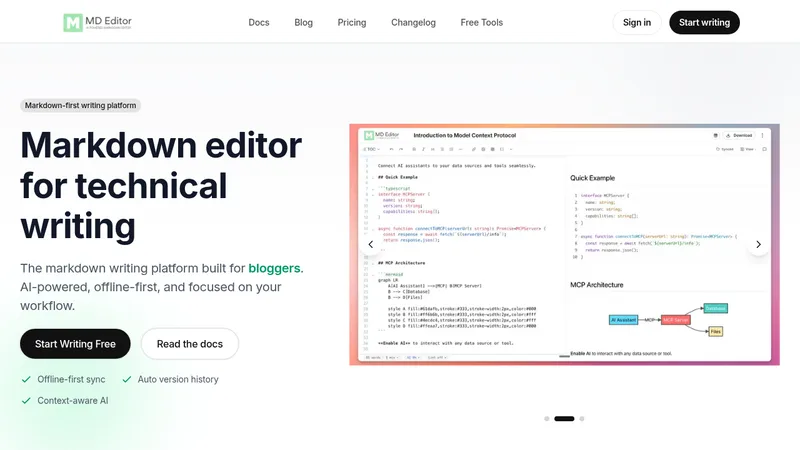Viewport: 800px width, 450px height.
Task: Open the Docs page
Action: pos(259,22)
